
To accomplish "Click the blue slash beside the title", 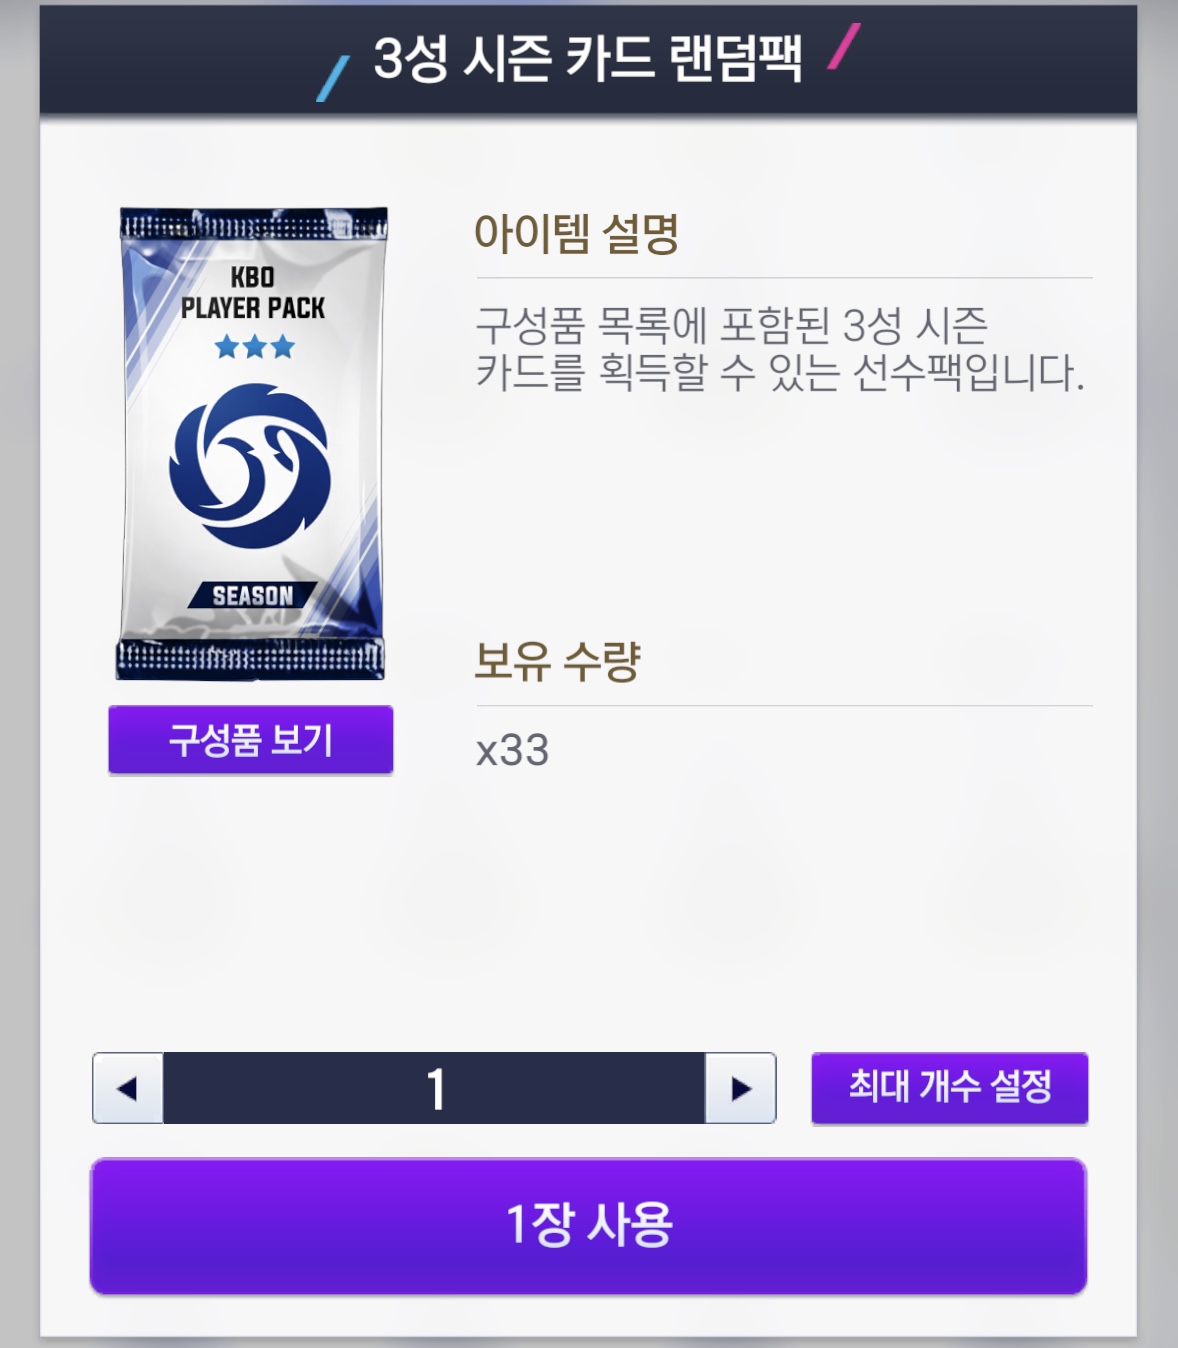I will coord(333,78).
